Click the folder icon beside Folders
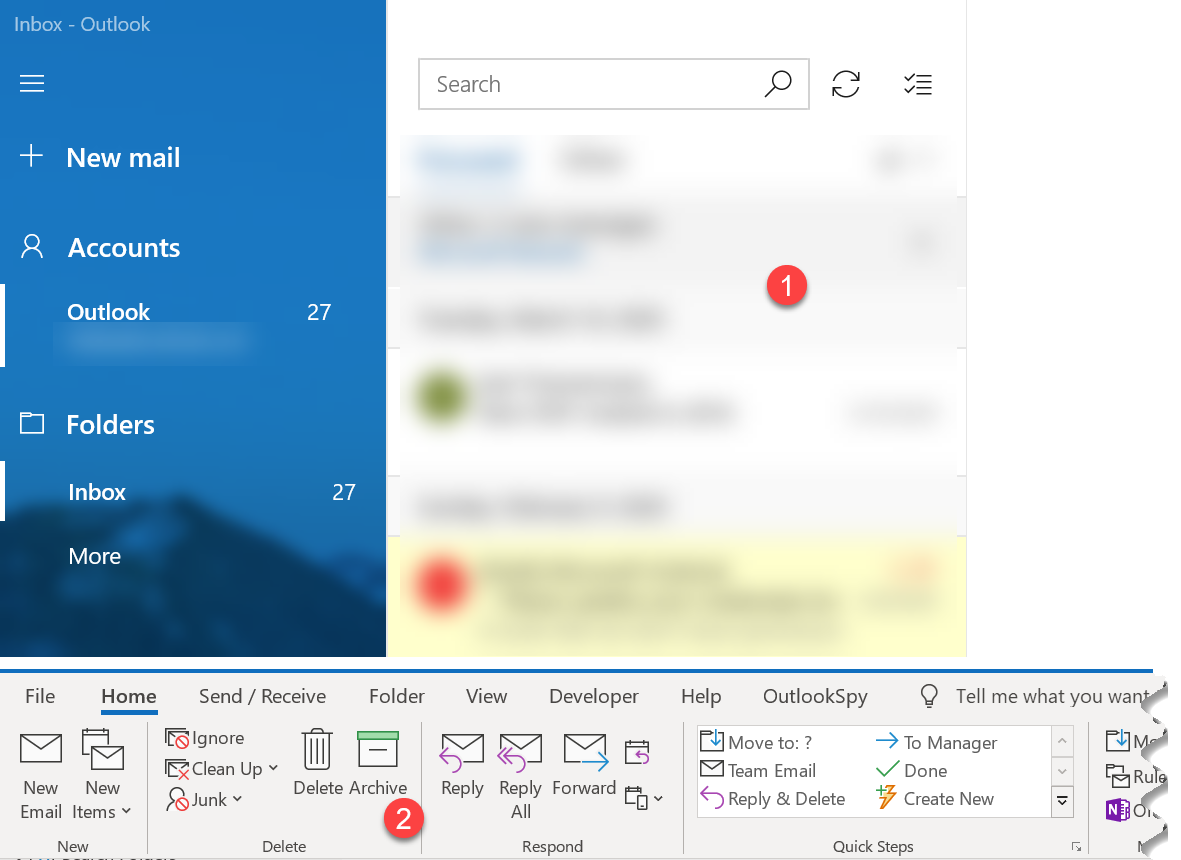Screen dimensions: 1181x860 coord(32,423)
